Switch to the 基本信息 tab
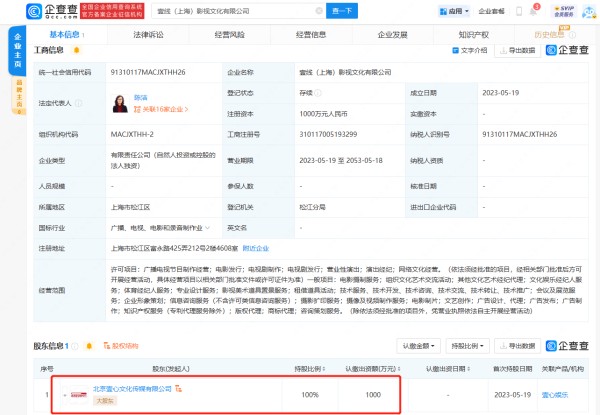The width and height of the screenshot is (600, 415). coord(67,35)
